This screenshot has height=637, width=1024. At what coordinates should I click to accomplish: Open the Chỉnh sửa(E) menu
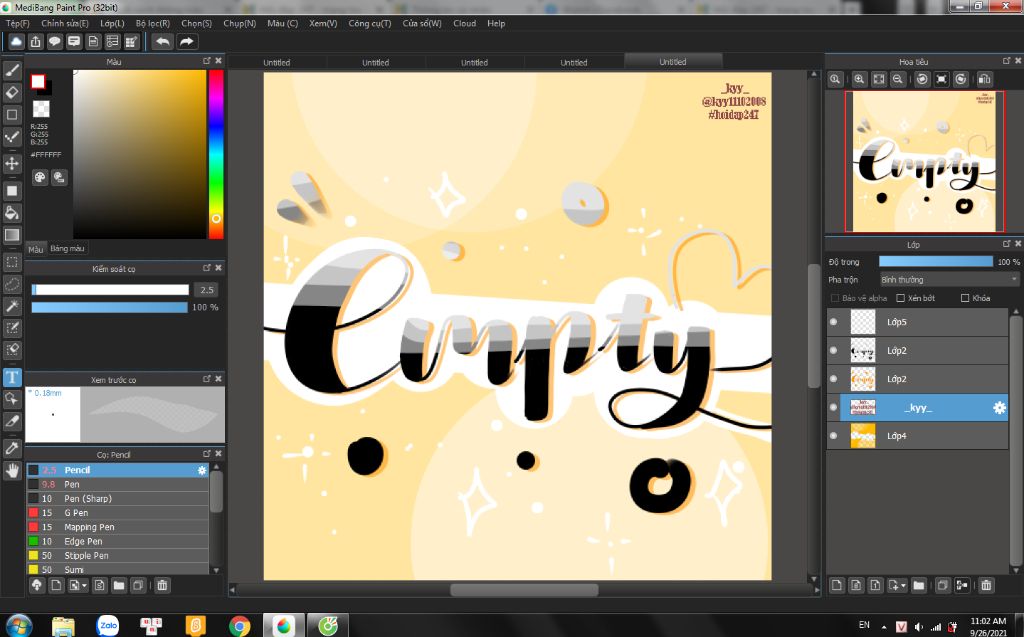click(x=65, y=24)
